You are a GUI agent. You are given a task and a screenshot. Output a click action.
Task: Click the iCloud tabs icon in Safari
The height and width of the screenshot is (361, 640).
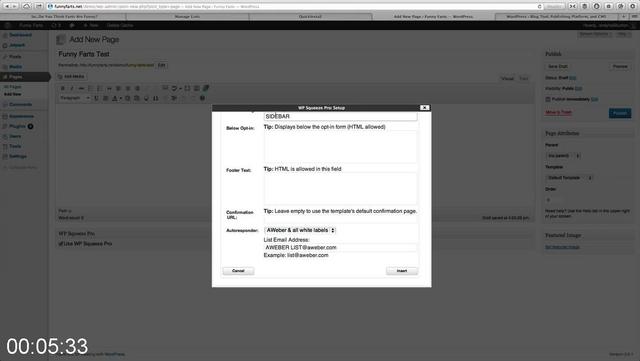click(27, 6)
